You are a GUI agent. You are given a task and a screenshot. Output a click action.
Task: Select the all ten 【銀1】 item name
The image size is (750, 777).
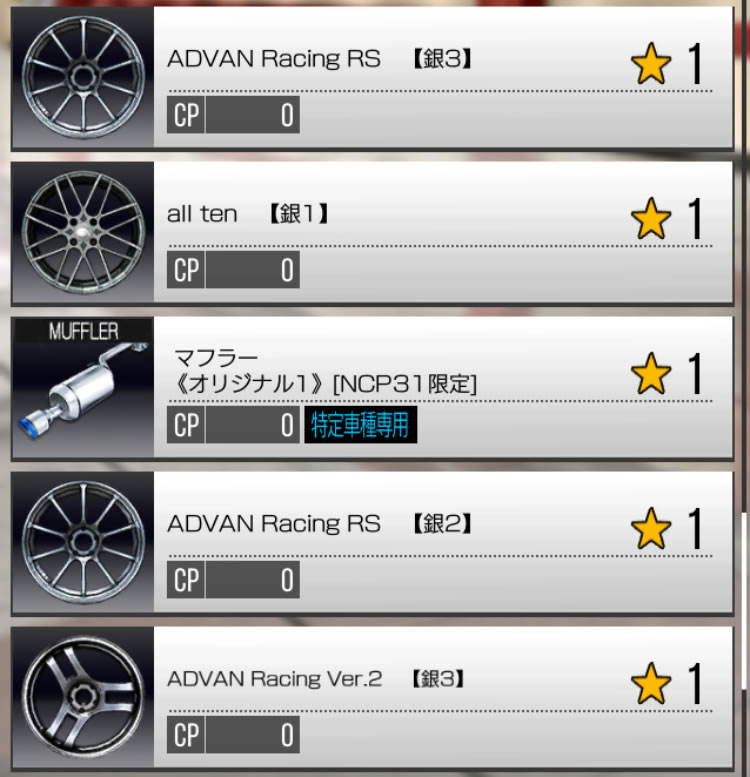[x=248, y=214]
